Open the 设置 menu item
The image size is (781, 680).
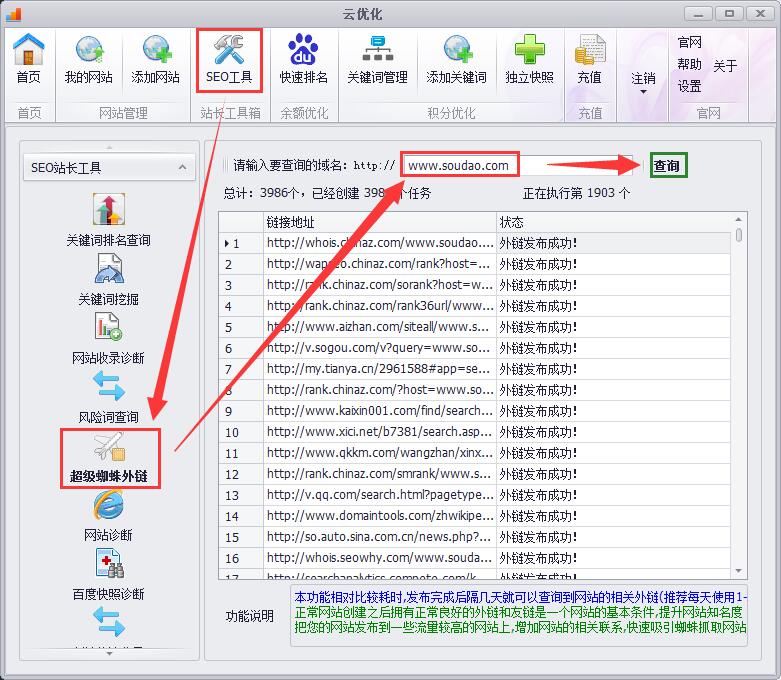pos(689,87)
